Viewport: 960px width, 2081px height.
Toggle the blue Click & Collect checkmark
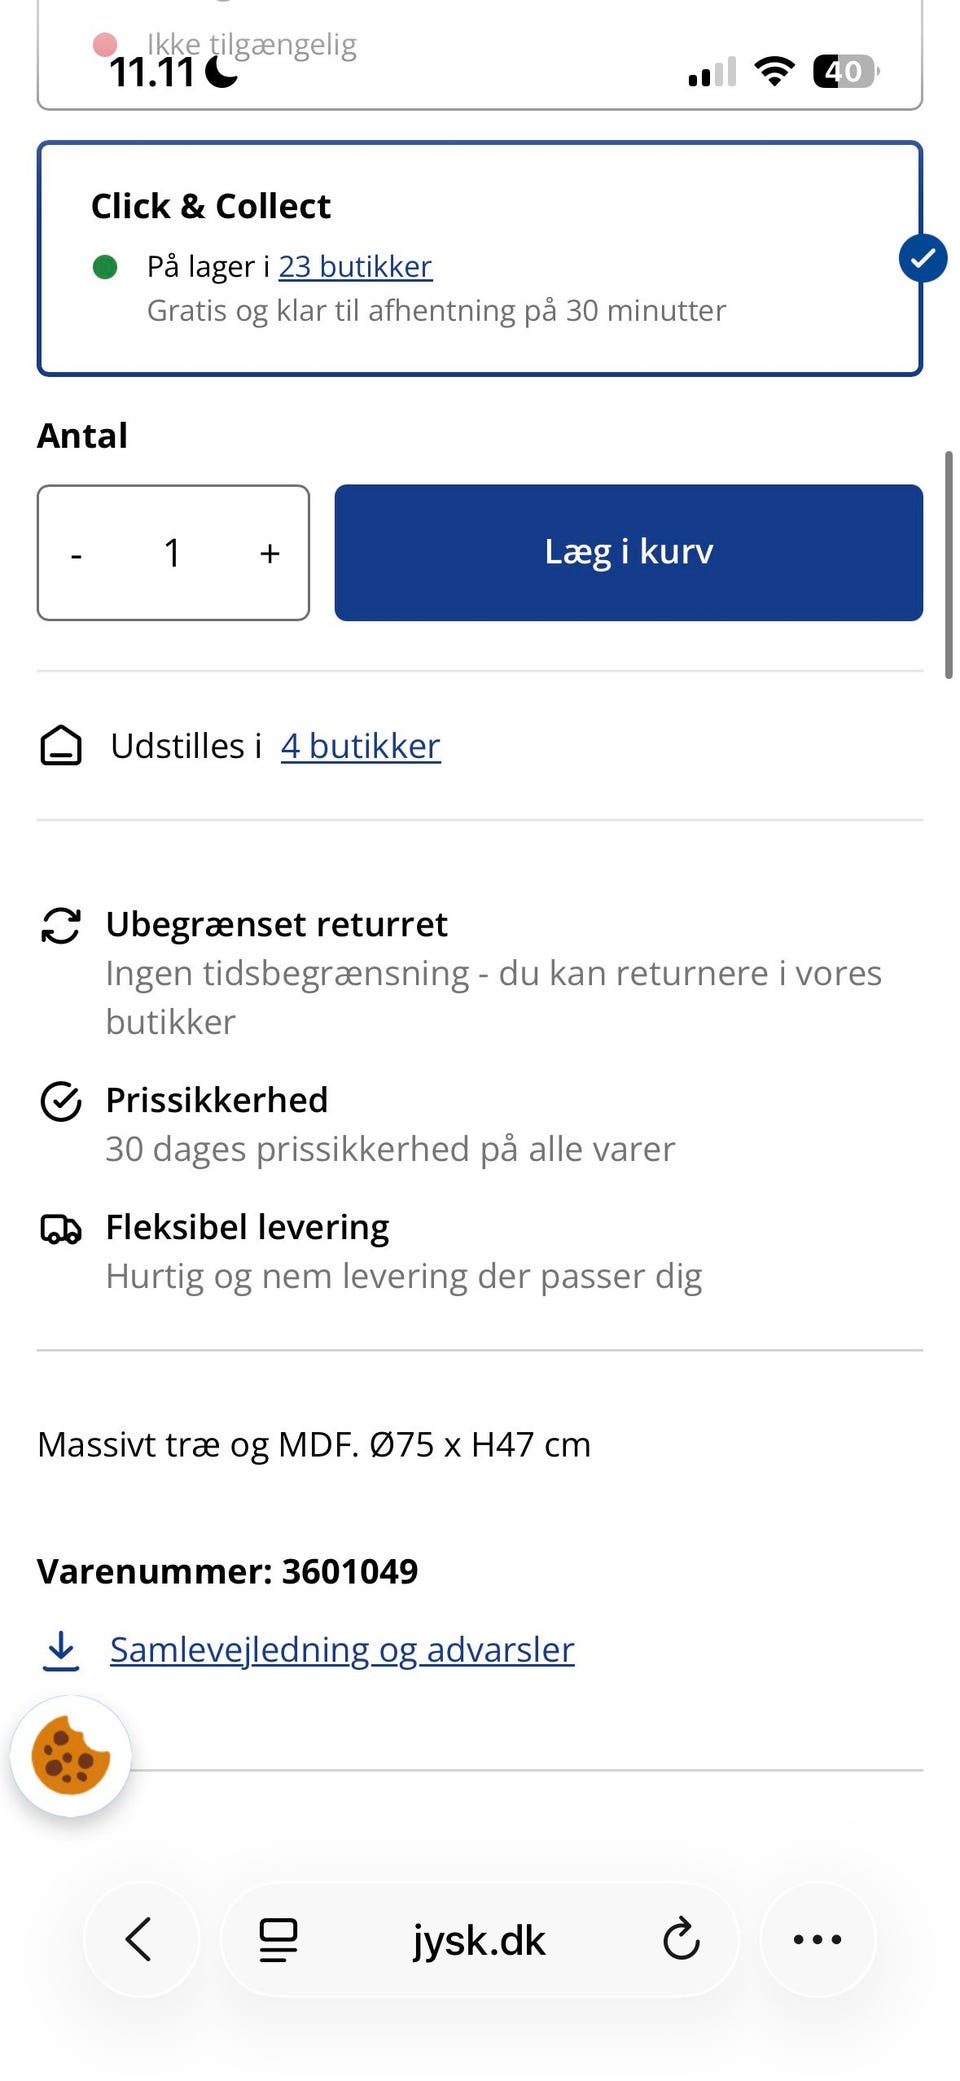pyautogui.click(x=922, y=258)
